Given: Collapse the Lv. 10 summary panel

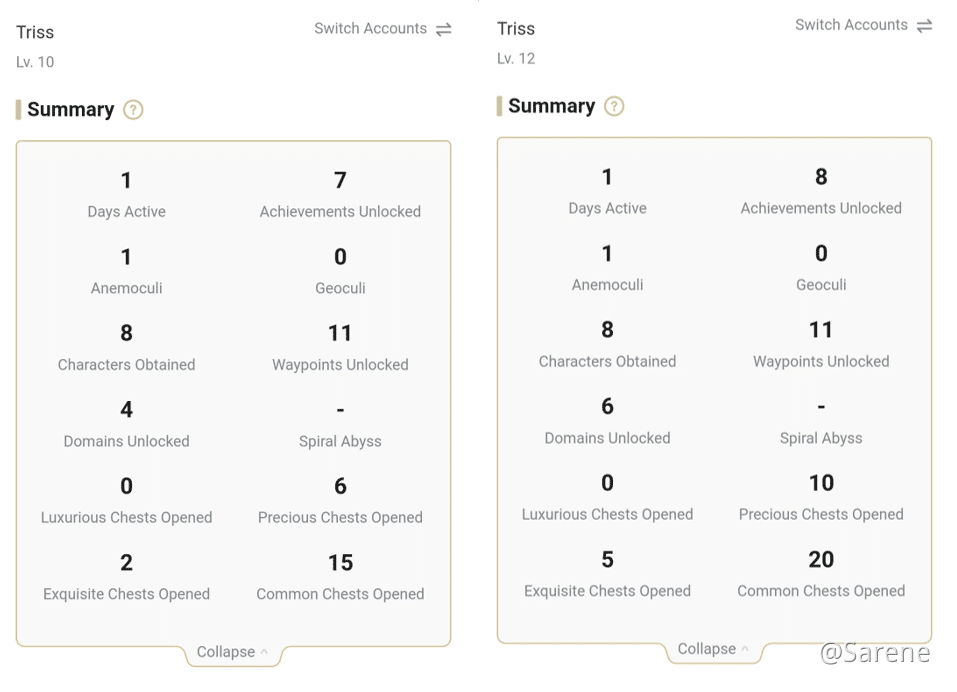Looking at the screenshot, I should tap(232, 652).
